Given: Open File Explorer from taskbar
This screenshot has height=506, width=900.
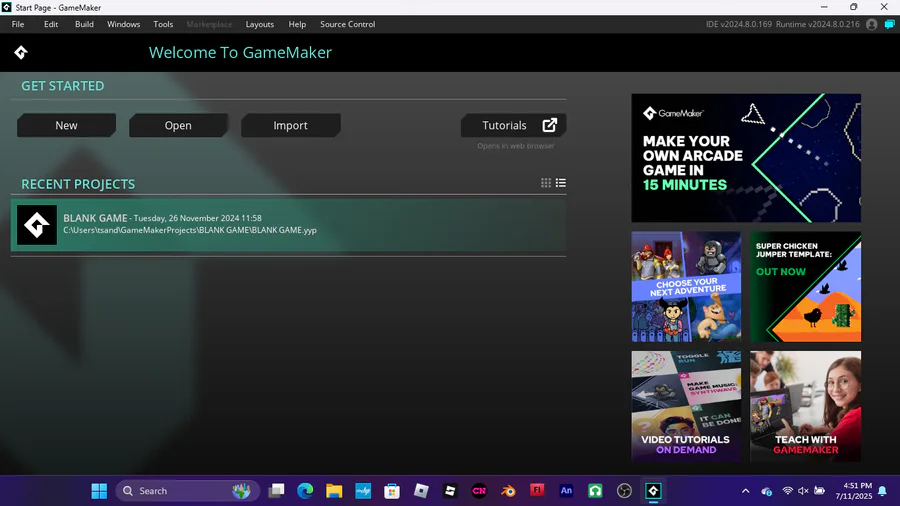Looking at the screenshot, I should pos(334,491).
